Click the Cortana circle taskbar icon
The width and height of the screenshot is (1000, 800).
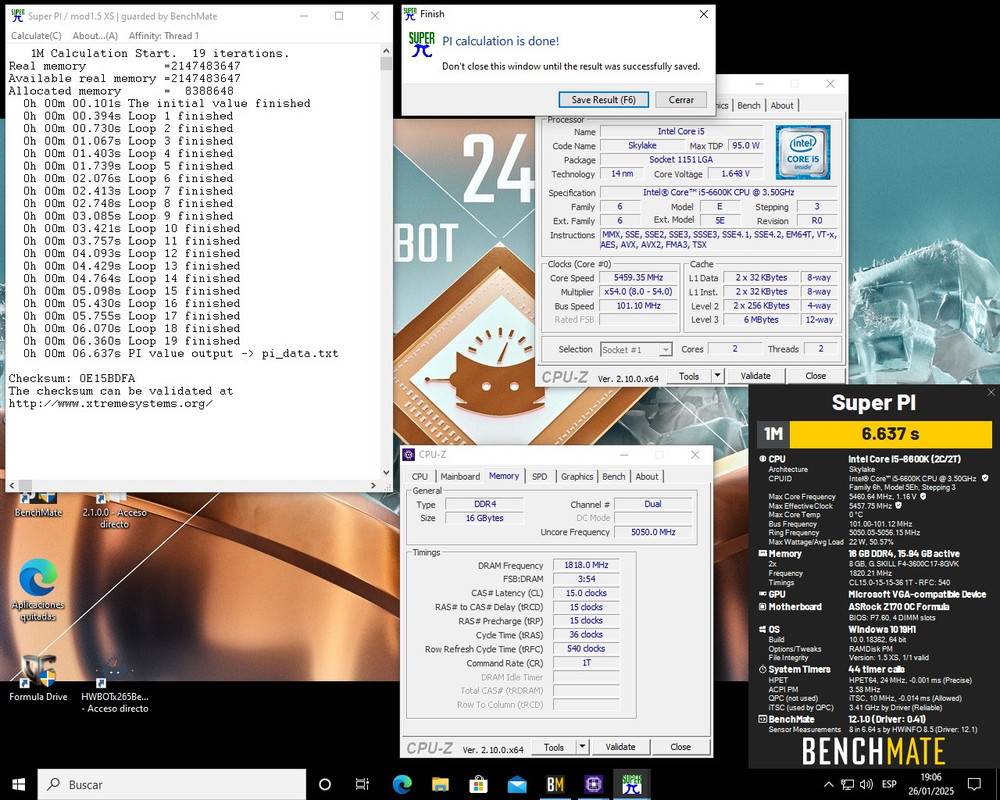[x=325, y=784]
